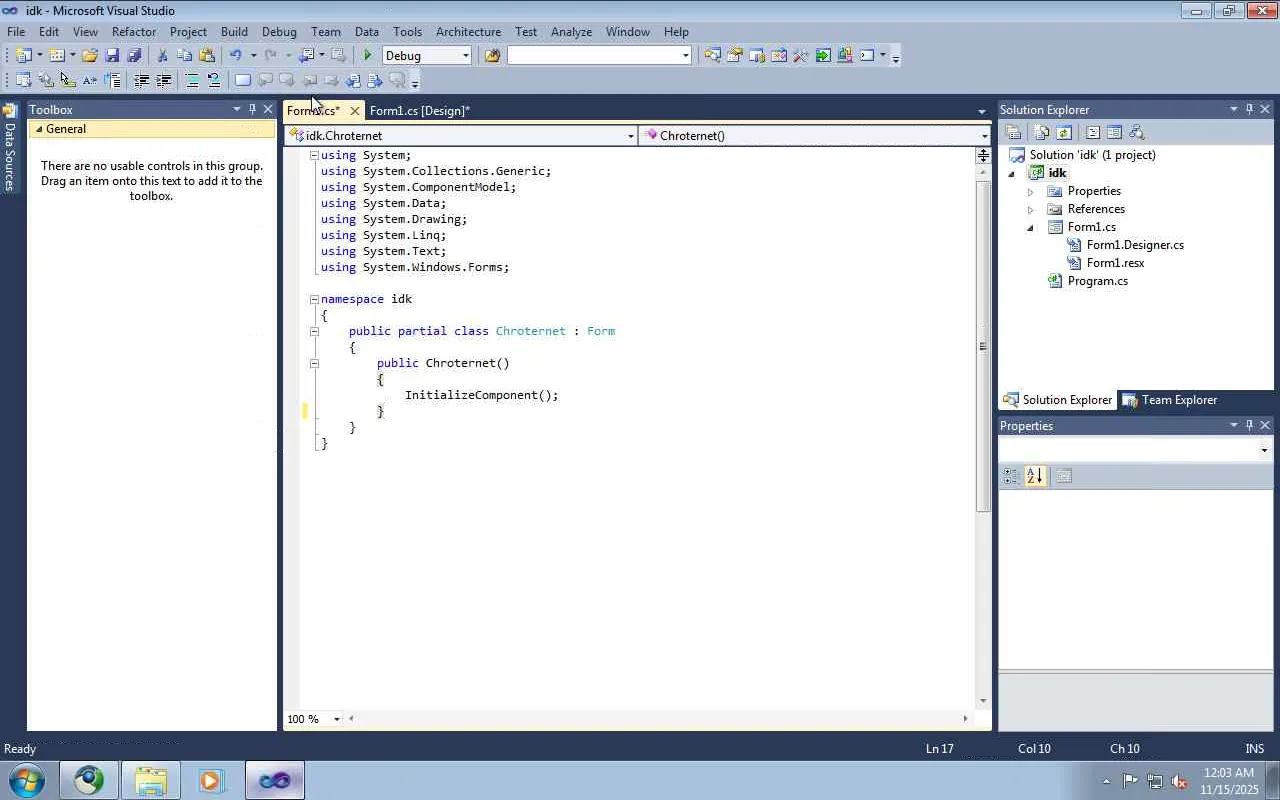Image resolution: width=1280 pixels, height=800 pixels.
Task: Click the View Class Diagram icon in Solution Explorer
Action: coord(1136,133)
